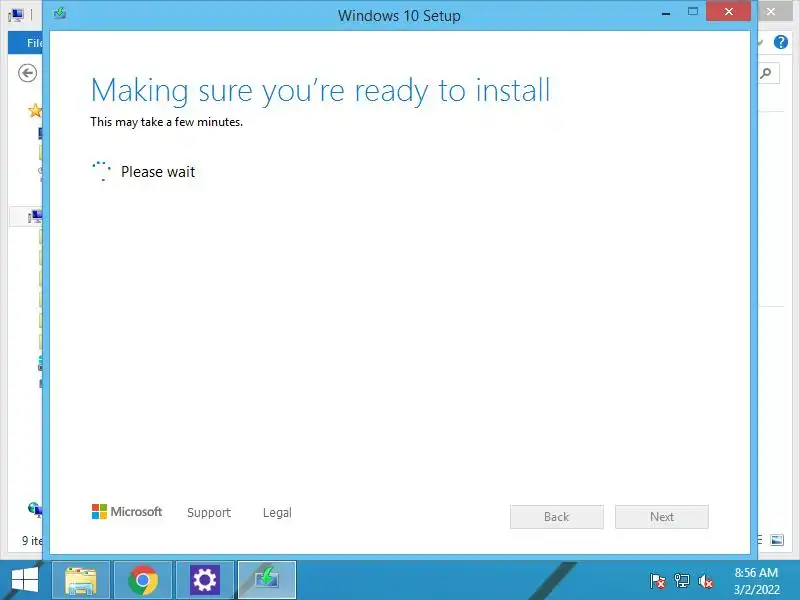Viewport: 800px width, 600px height.
Task: Click the File Explorer title bar computer icon
Action: [x=16, y=15]
